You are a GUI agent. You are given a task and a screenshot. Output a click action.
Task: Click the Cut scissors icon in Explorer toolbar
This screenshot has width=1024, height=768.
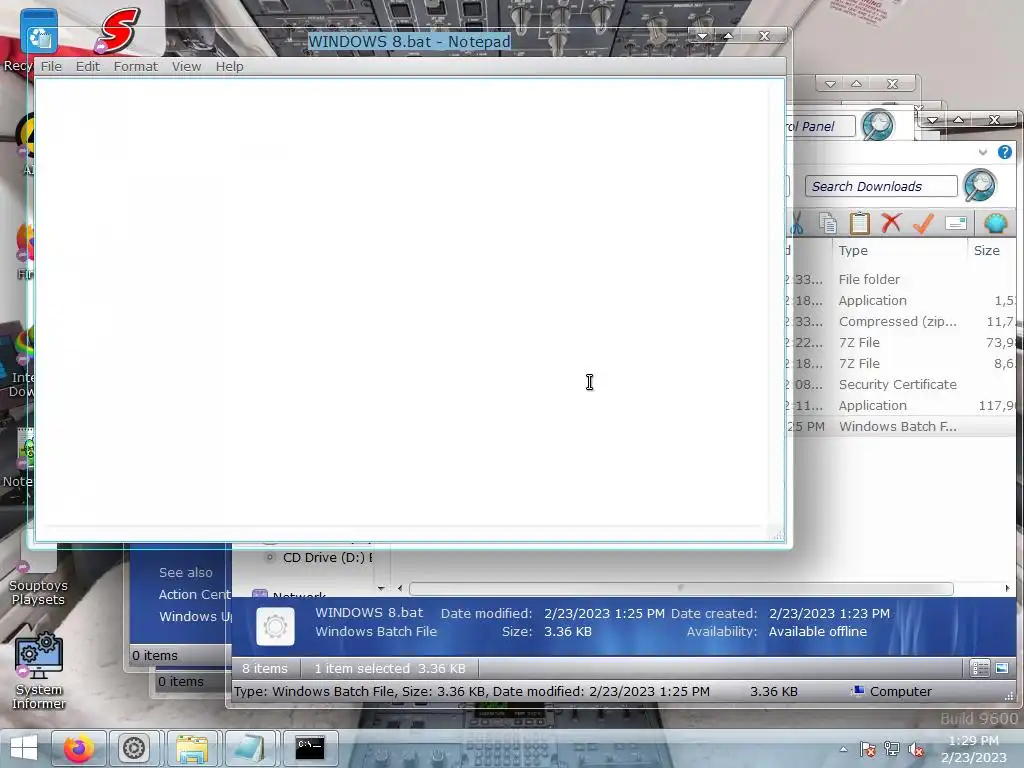tap(796, 223)
